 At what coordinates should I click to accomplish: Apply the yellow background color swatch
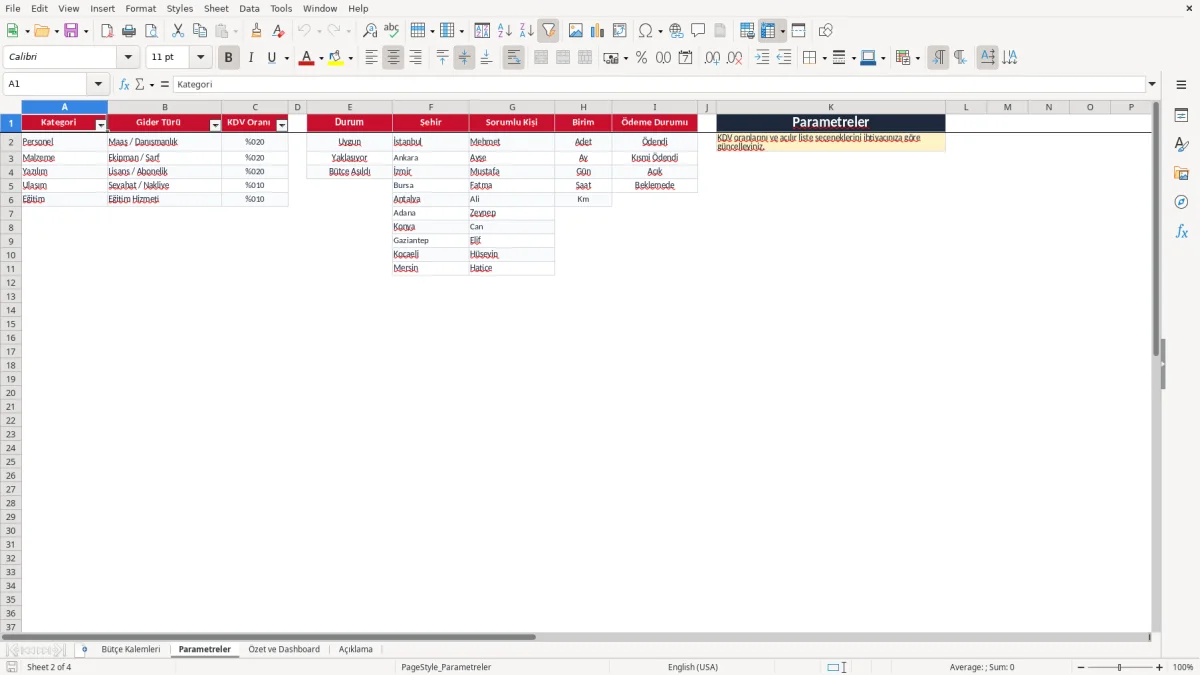[336, 58]
